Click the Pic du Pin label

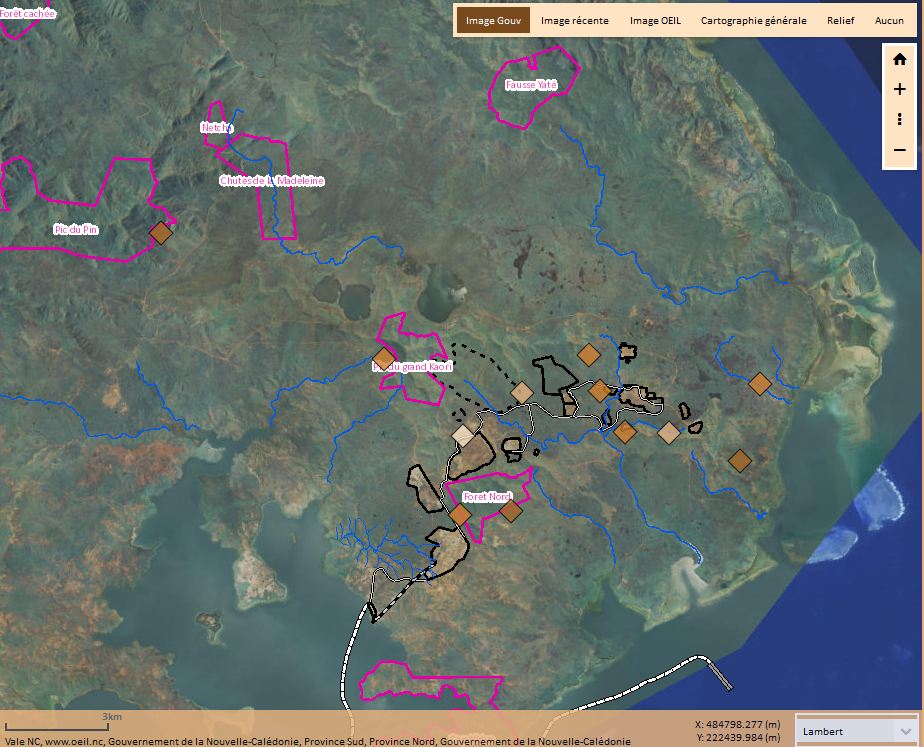[x=75, y=229]
